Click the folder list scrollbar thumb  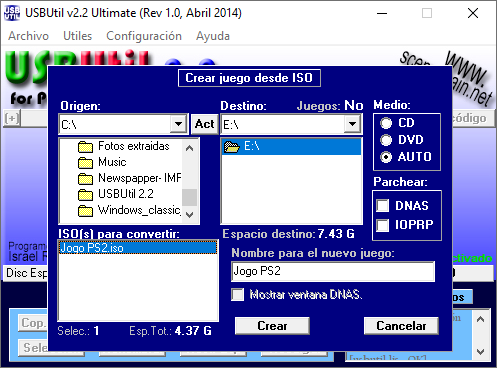189,197
